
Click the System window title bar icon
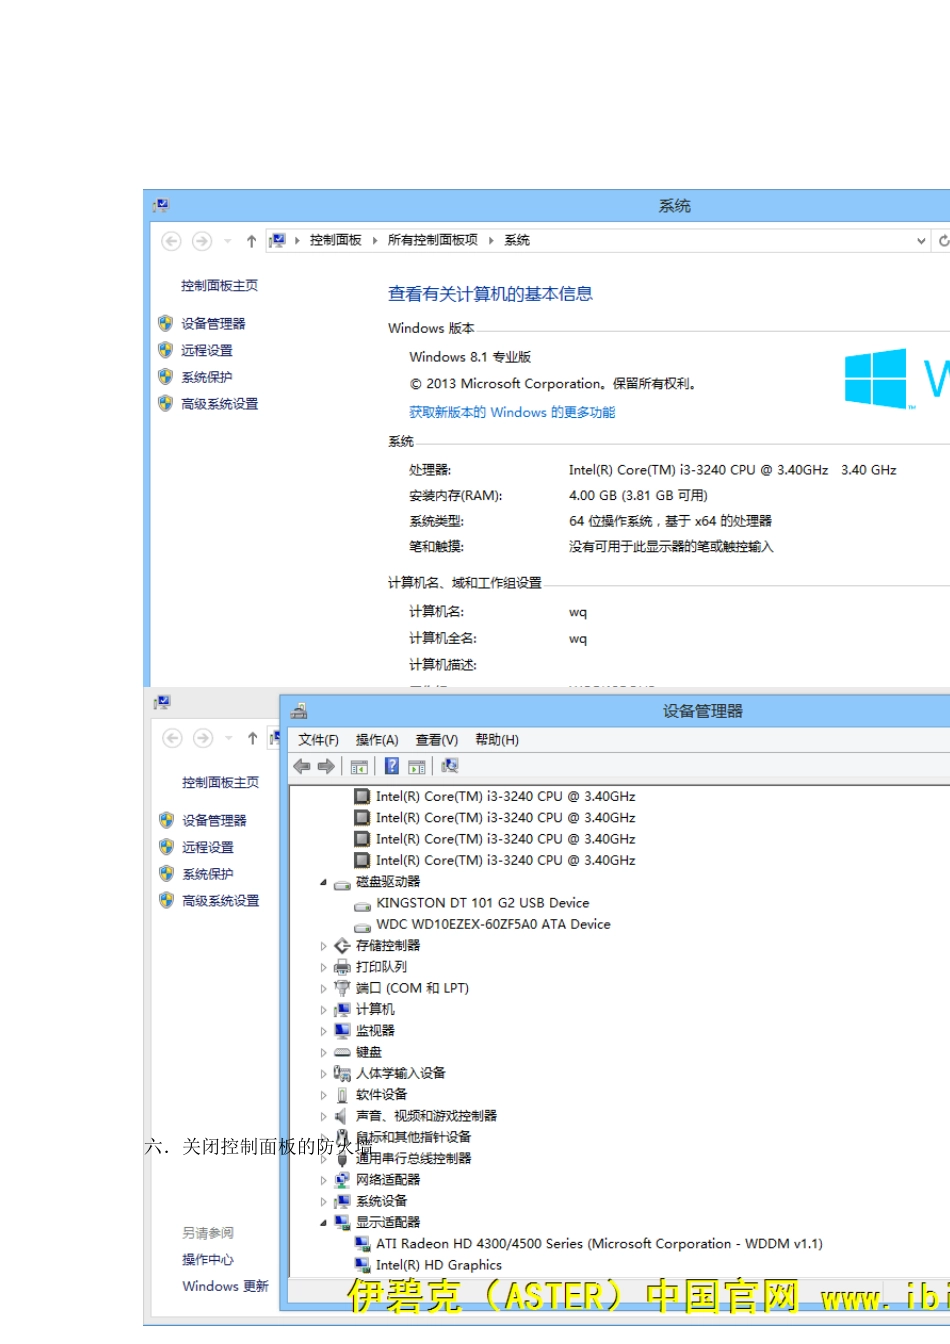tap(161, 206)
